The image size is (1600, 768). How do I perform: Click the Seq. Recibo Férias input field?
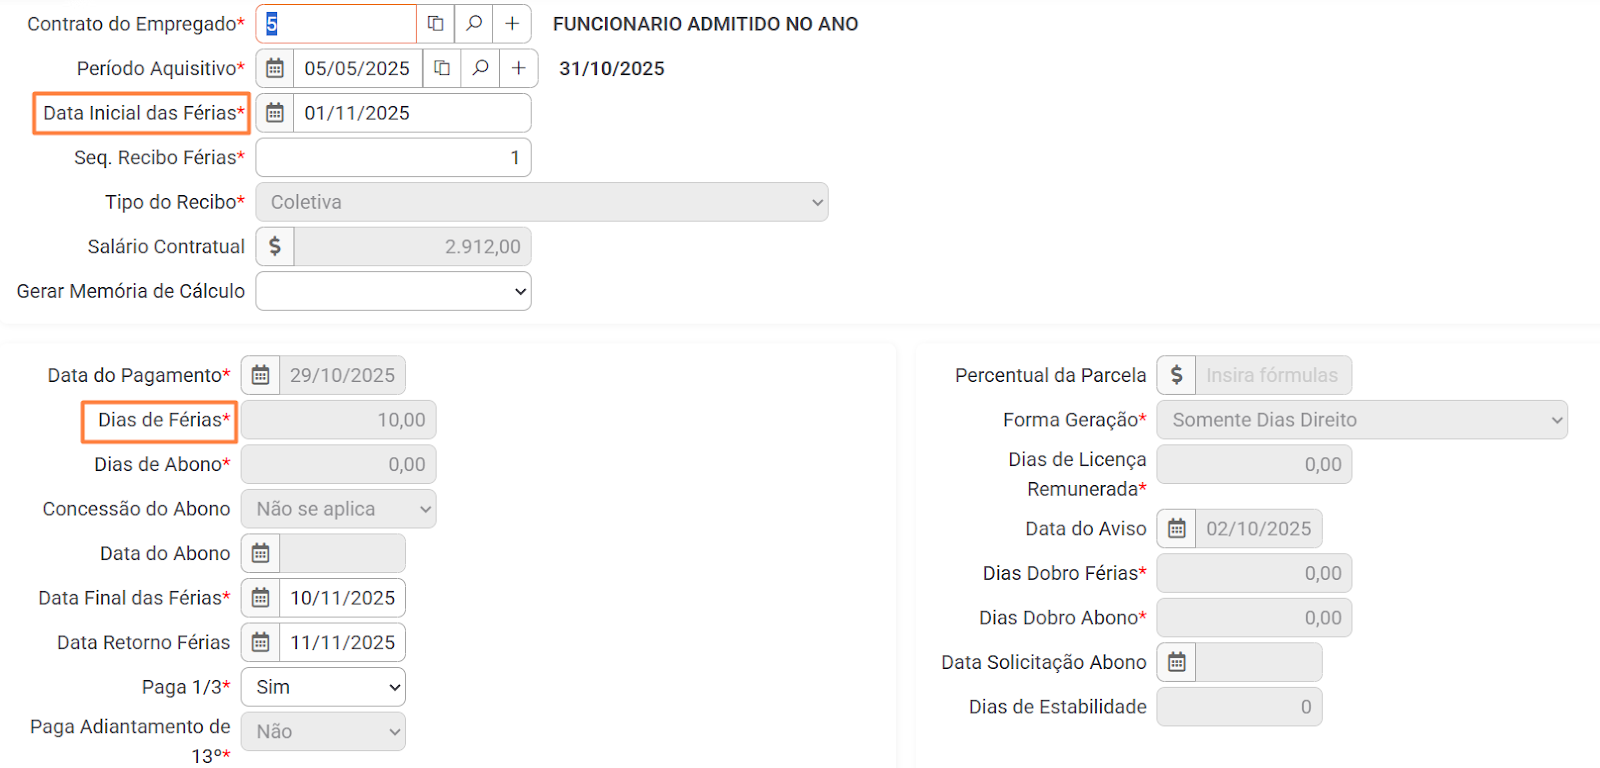click(393, 157)
